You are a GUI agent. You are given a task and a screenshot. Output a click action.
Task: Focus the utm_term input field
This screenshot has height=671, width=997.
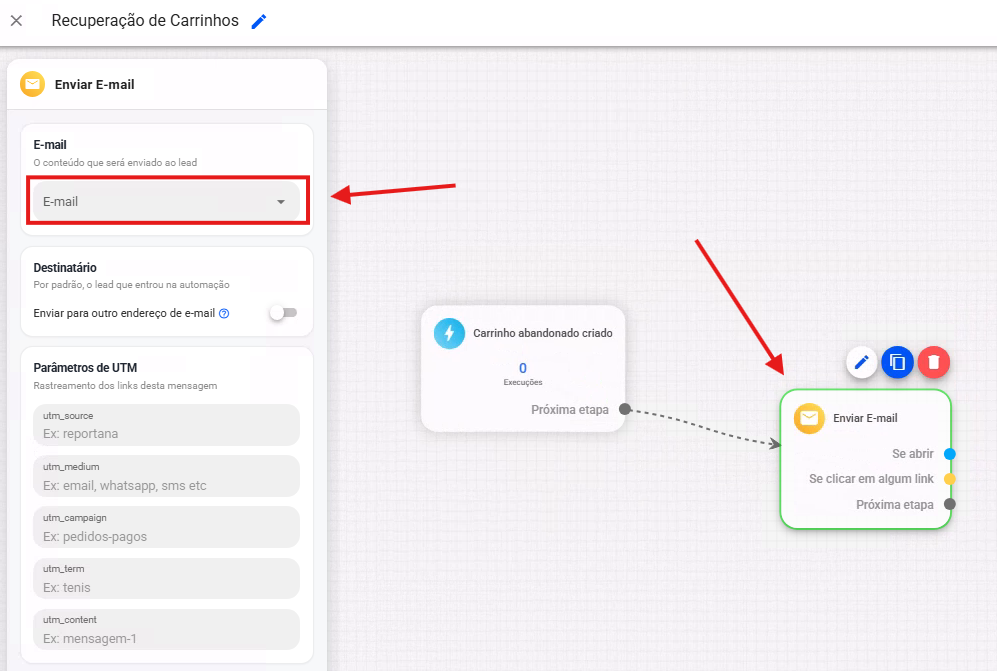166,578
